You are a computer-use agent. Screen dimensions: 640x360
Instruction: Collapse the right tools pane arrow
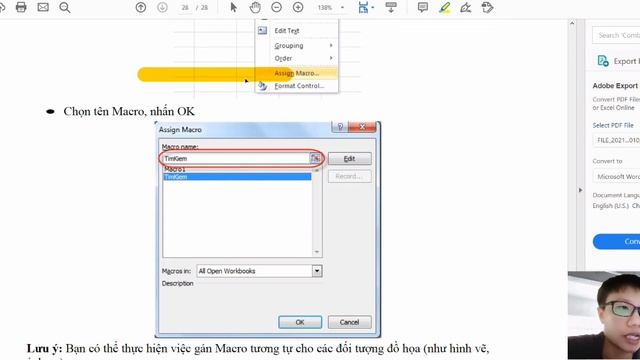point(580,190)
